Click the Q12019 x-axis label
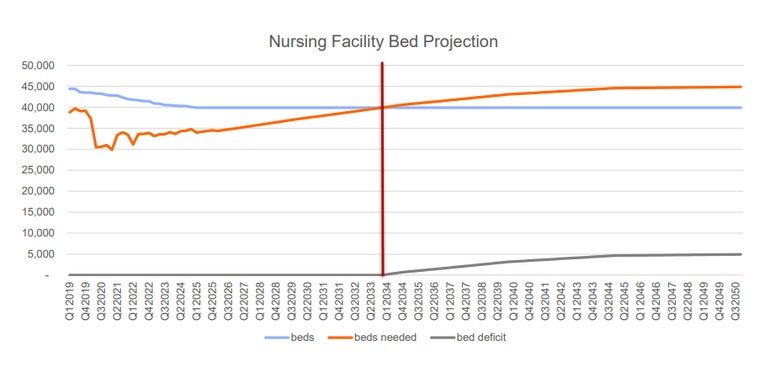This screenshot has height=367, width=770. coord(69,301)
